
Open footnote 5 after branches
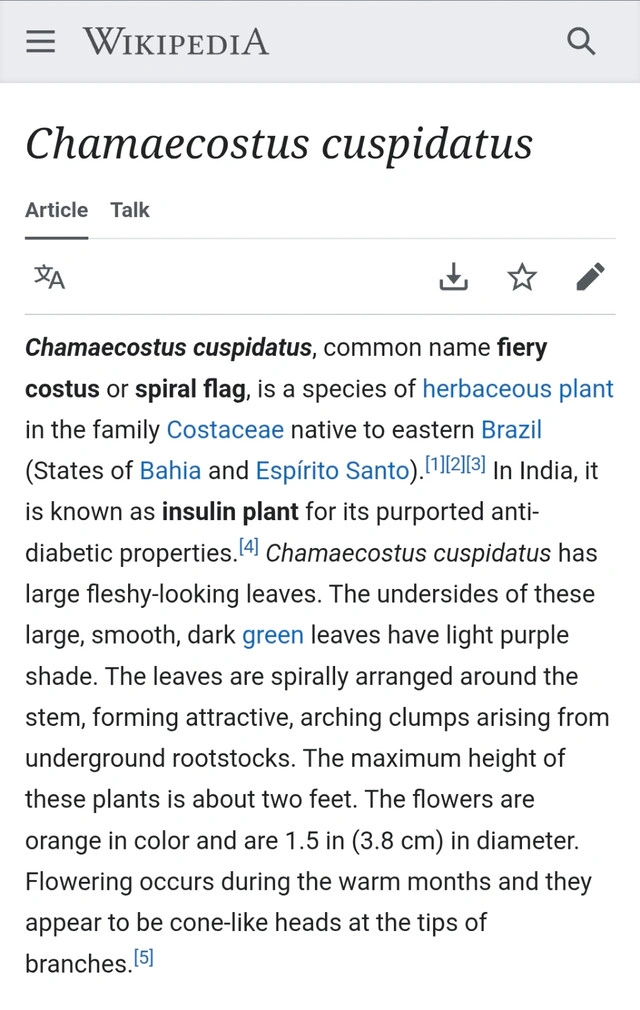(144, 957)
